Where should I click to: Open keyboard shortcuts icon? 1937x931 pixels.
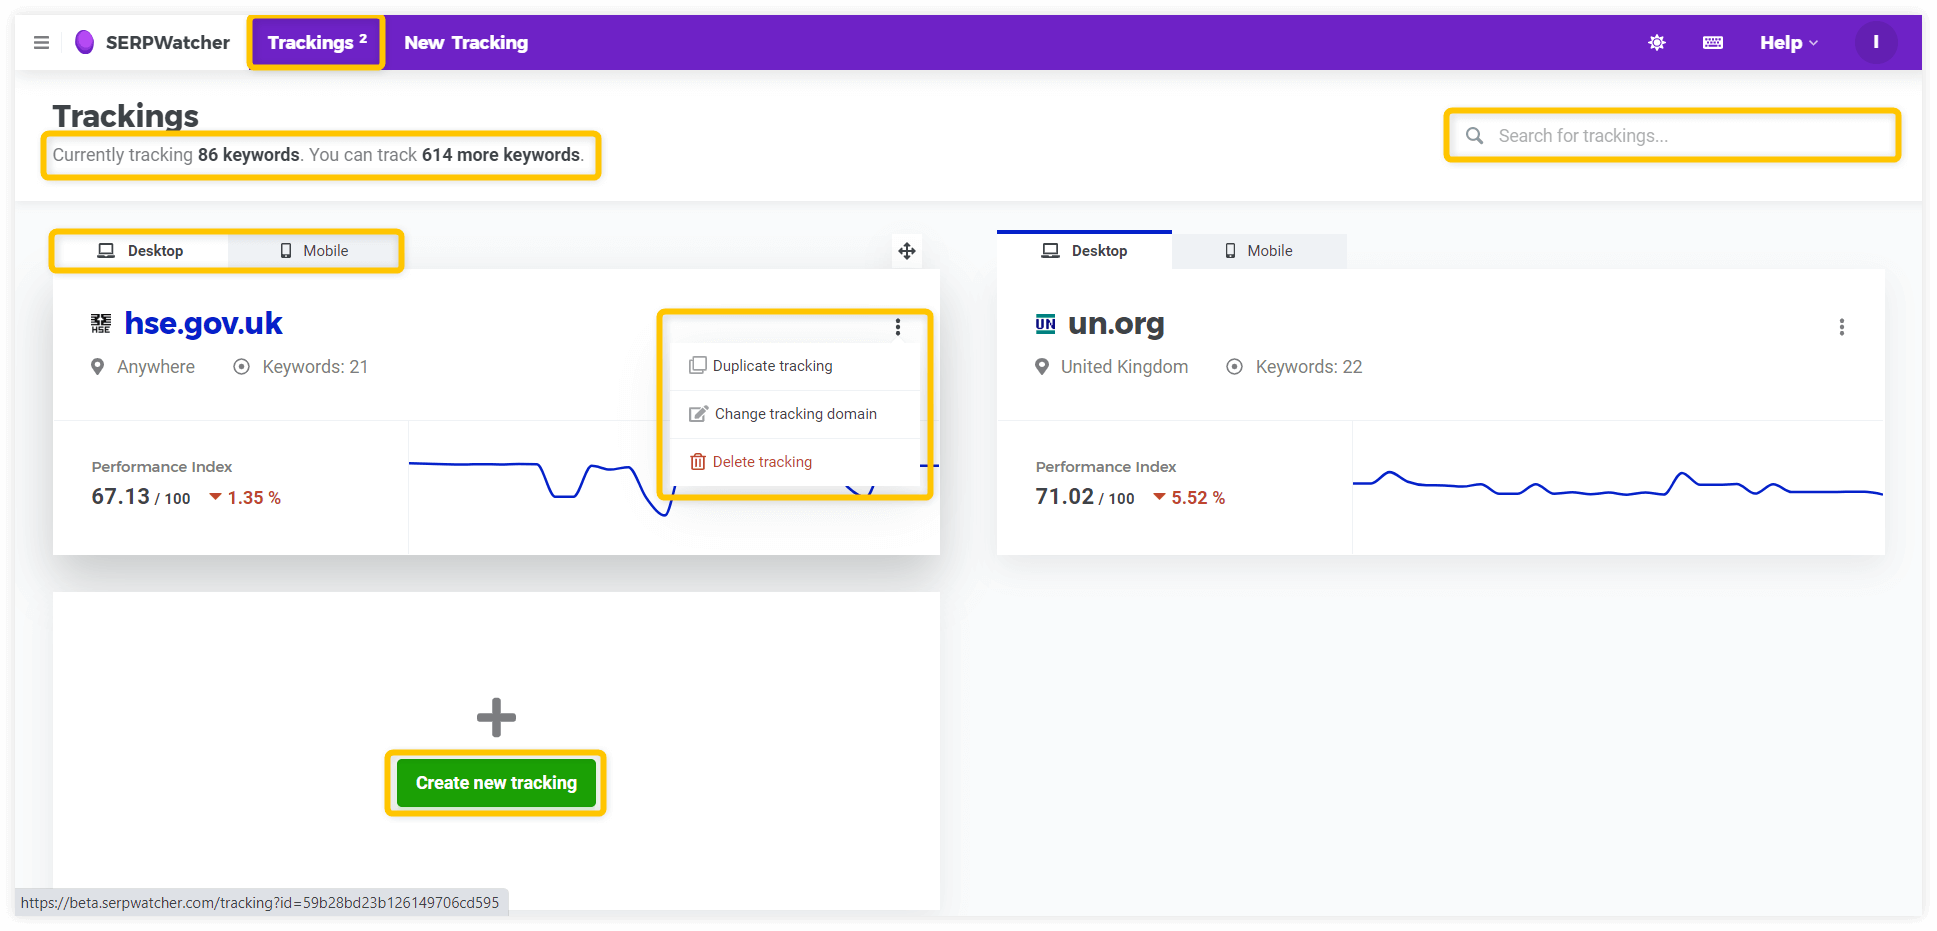[1713, 43]
